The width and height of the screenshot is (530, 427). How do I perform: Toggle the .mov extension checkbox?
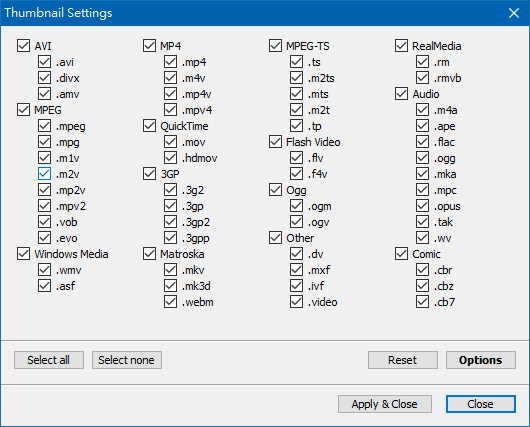pos(170,142)
